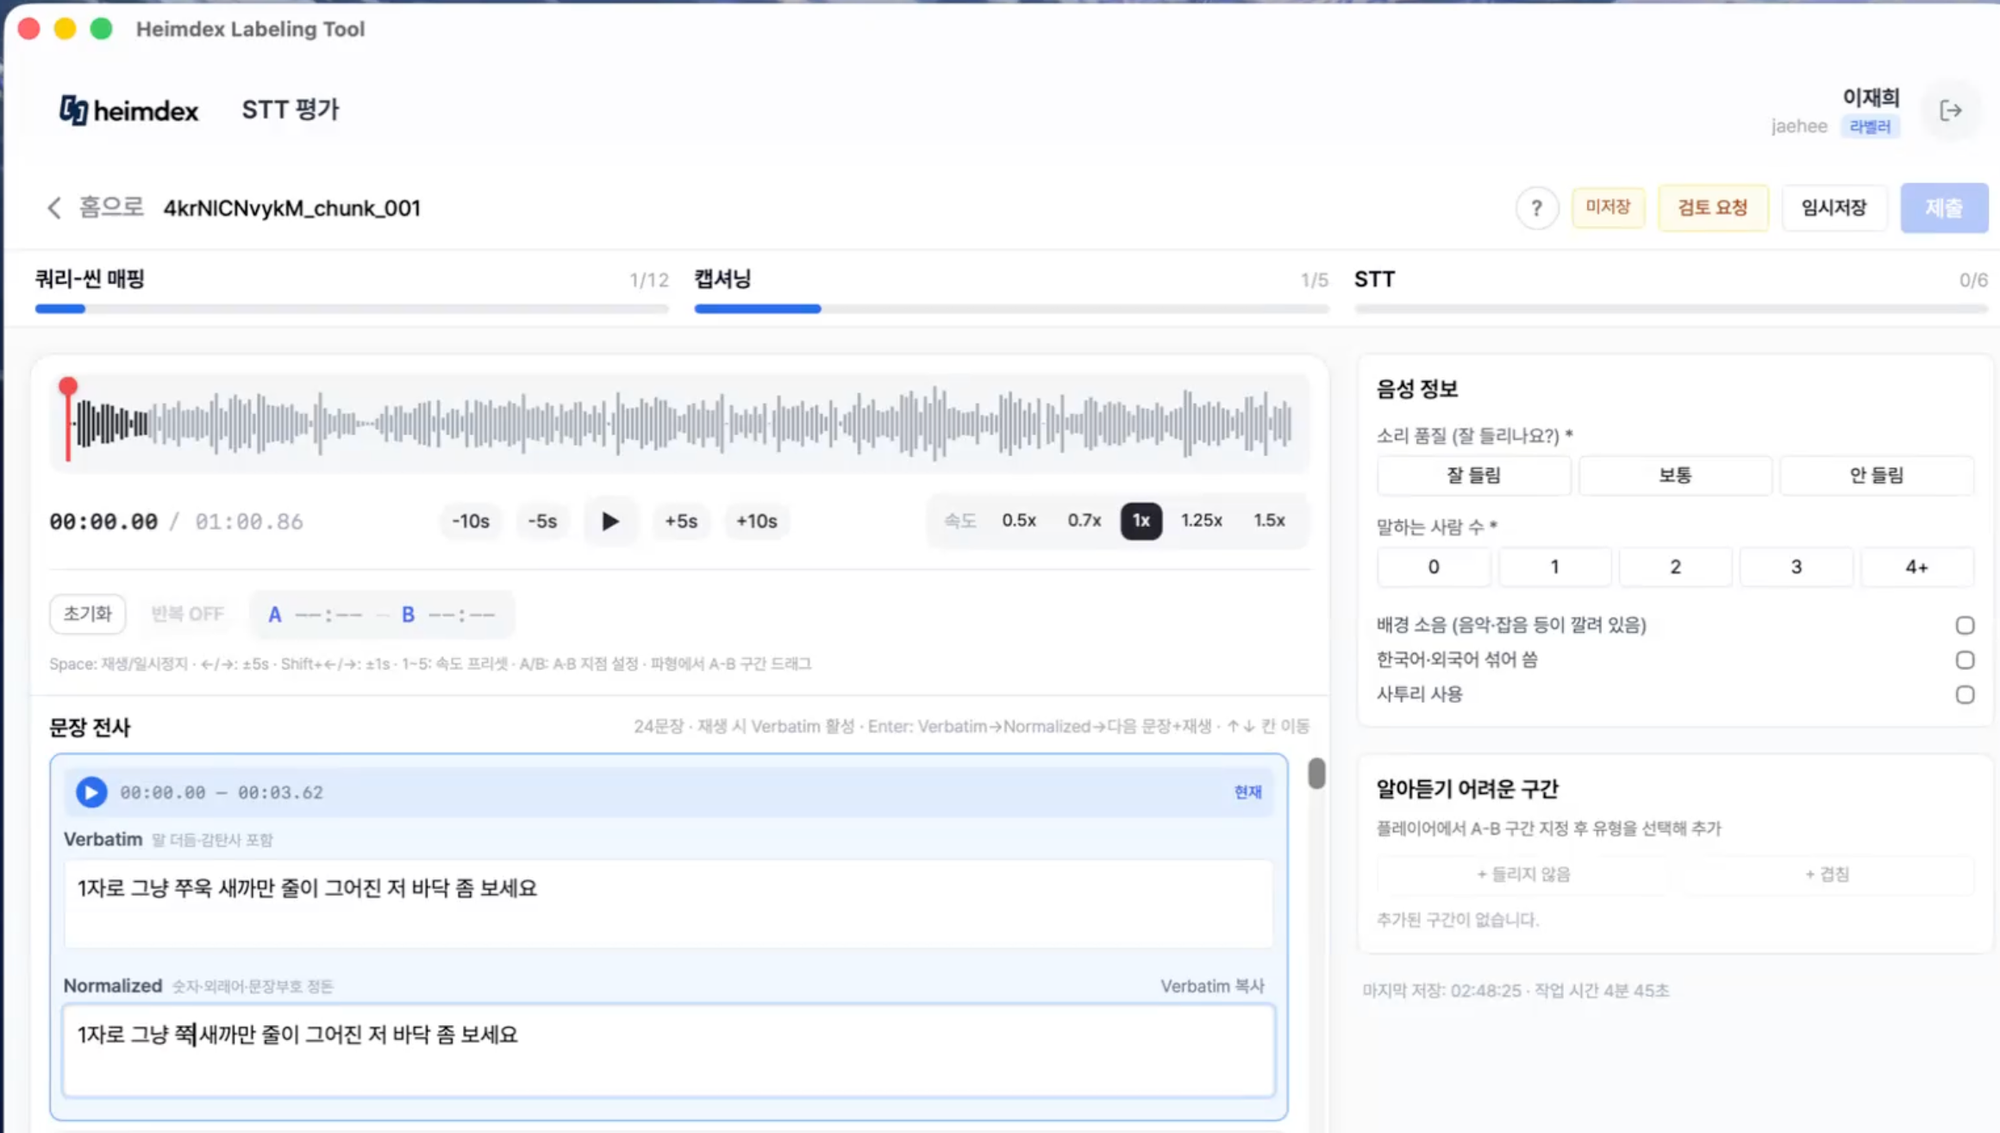2000x1133 pixels.
Task: Check the 한국어·외국어 섞어 씀 checkbox
Action: pos(1965,660)
